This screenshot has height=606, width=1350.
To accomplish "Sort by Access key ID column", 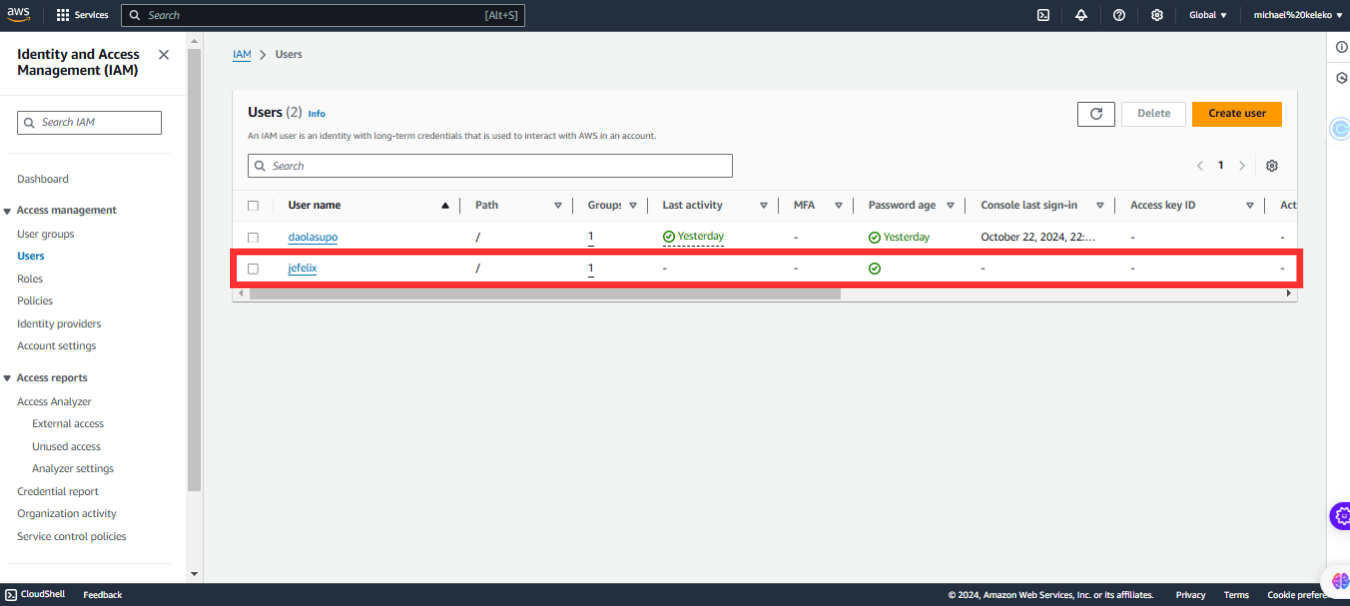I will (x=1250, y=205).
